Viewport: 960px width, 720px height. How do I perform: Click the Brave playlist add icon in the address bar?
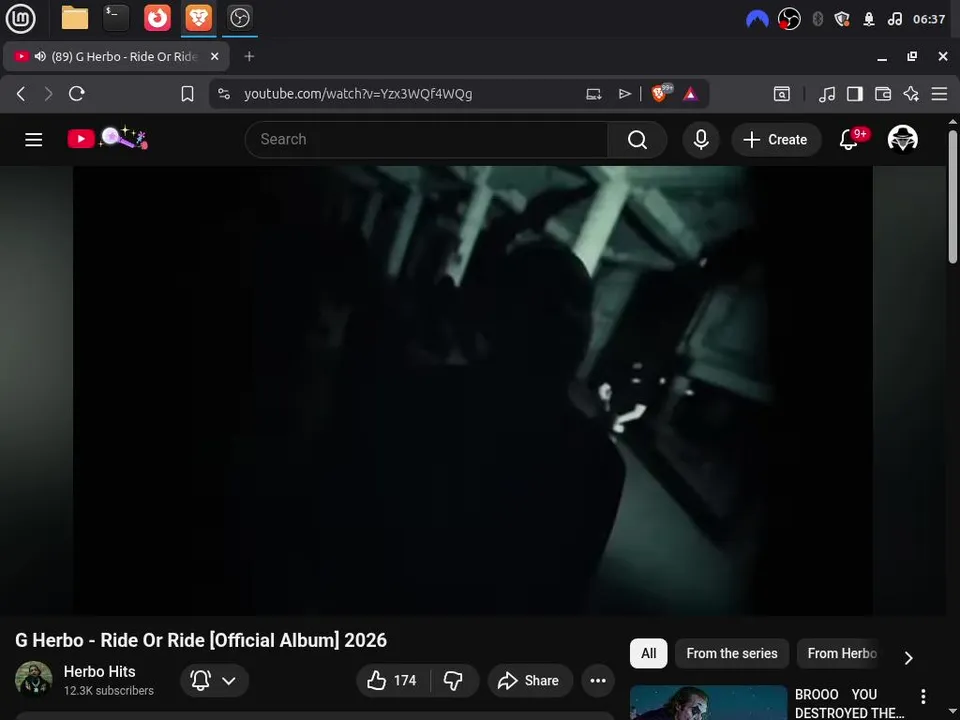[624, 94]
